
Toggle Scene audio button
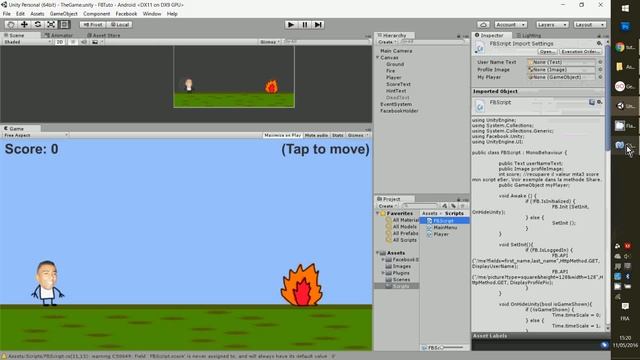(x=84, y=42)
